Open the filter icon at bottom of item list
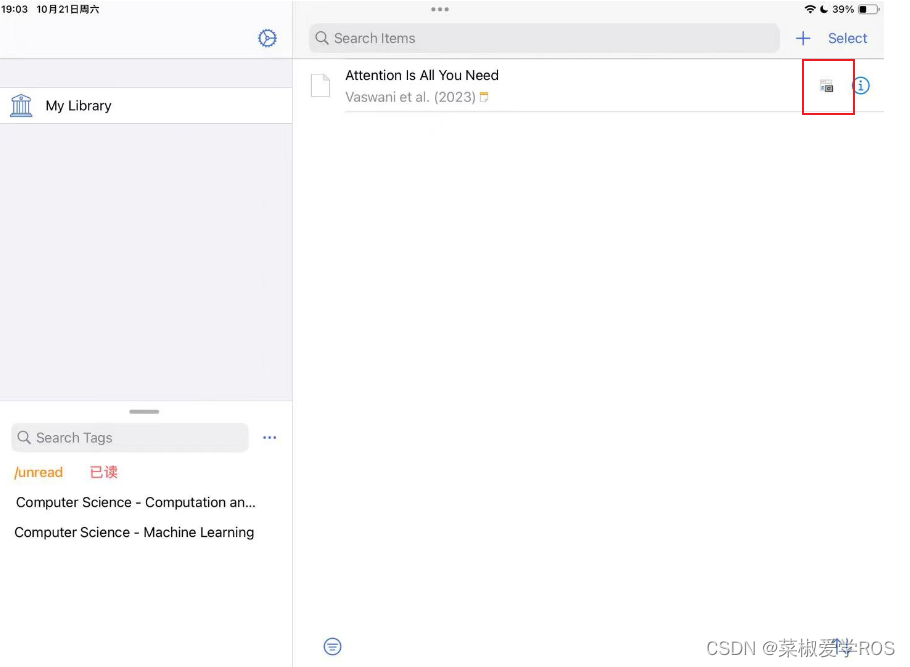 coord(333,646)
